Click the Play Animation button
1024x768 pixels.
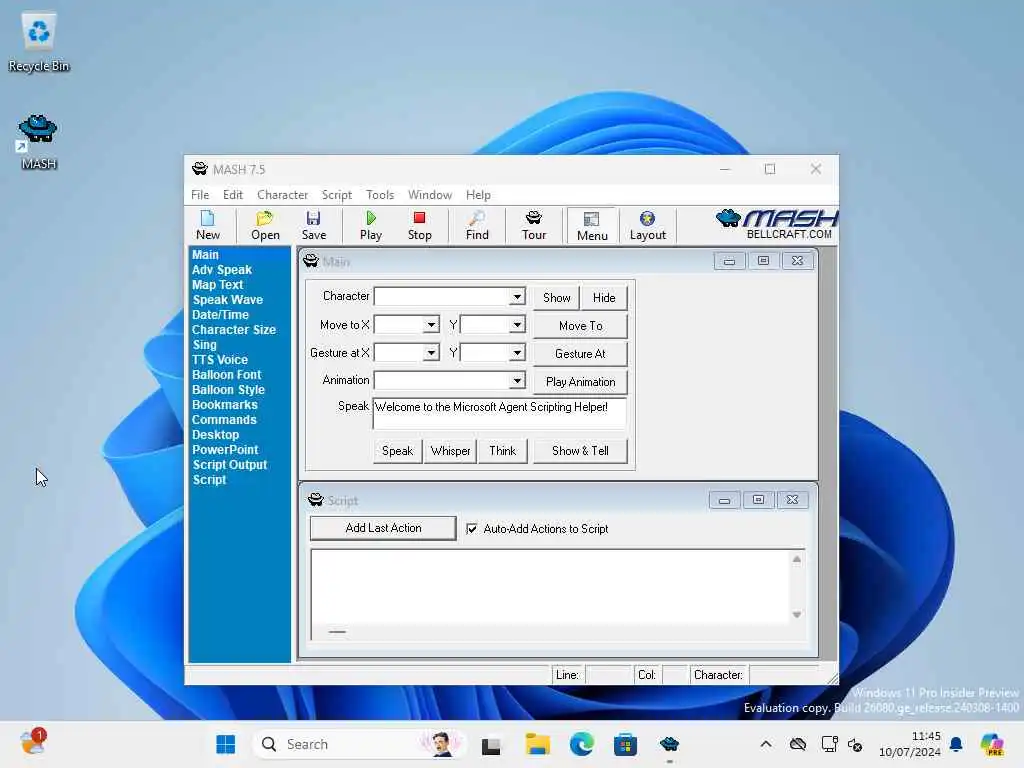pos(580,382)
